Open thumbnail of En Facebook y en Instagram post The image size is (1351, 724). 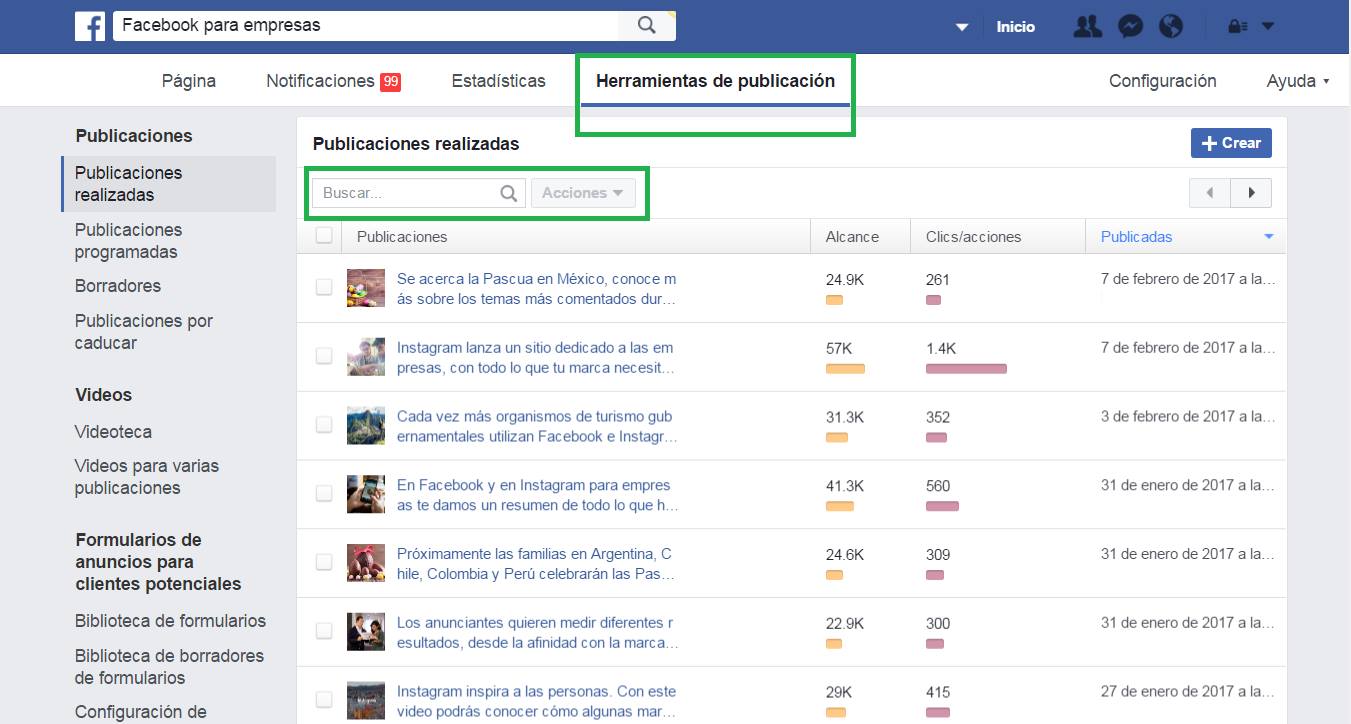pyautogui.click(x=366, y=494)
